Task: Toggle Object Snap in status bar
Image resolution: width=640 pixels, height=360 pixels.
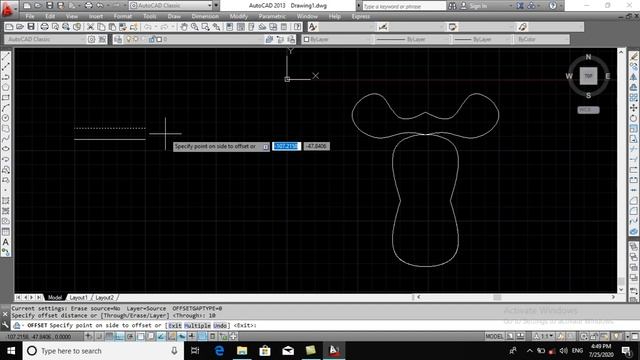Action: (x=140, y=336)
